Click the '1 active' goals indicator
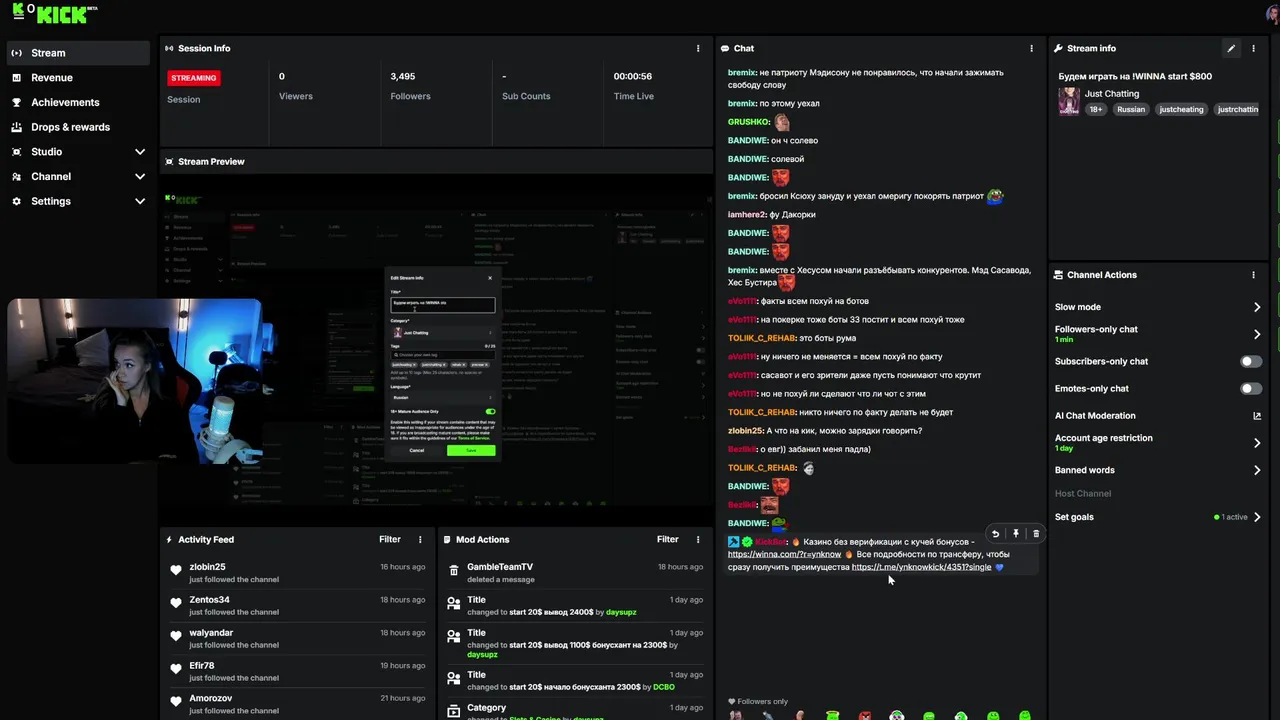Image resolution: width=1280 pixels, height=720 pixels. (1231, 517)
